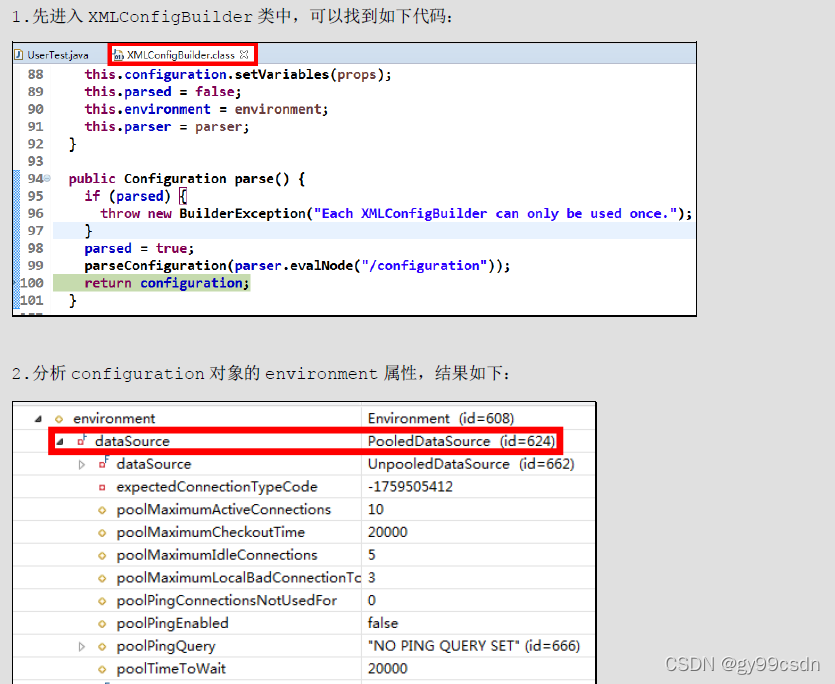Viewport: 835px width, 684px height.
Task: Collapse the parse() method fold marker at line 94
Action: tap(47, 178)
